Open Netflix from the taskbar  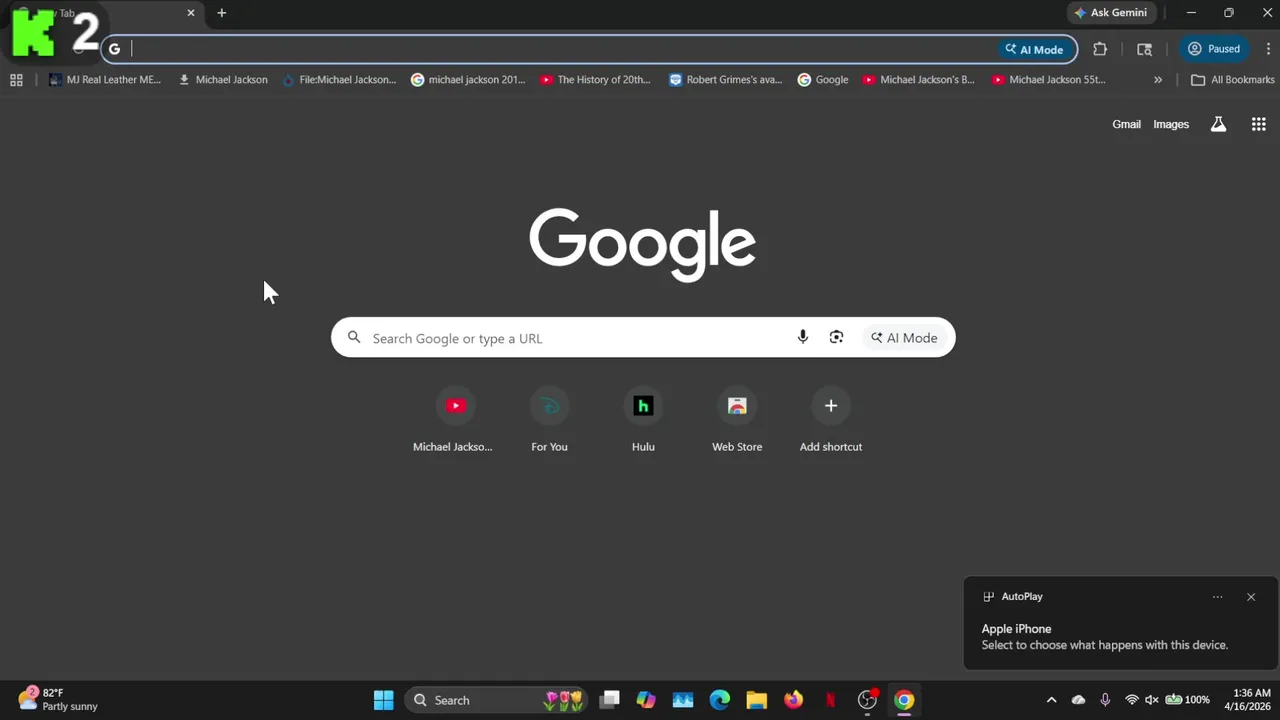pos(830,700)
